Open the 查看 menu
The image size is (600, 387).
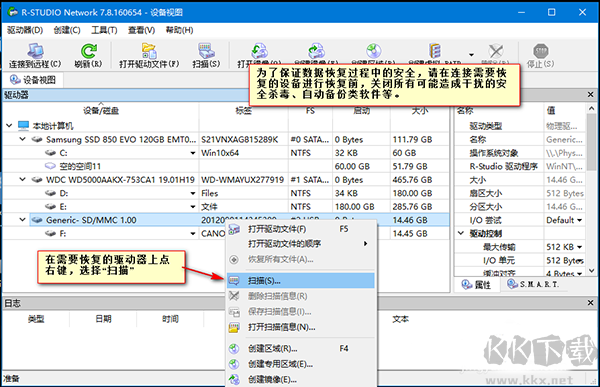(141, 30)
